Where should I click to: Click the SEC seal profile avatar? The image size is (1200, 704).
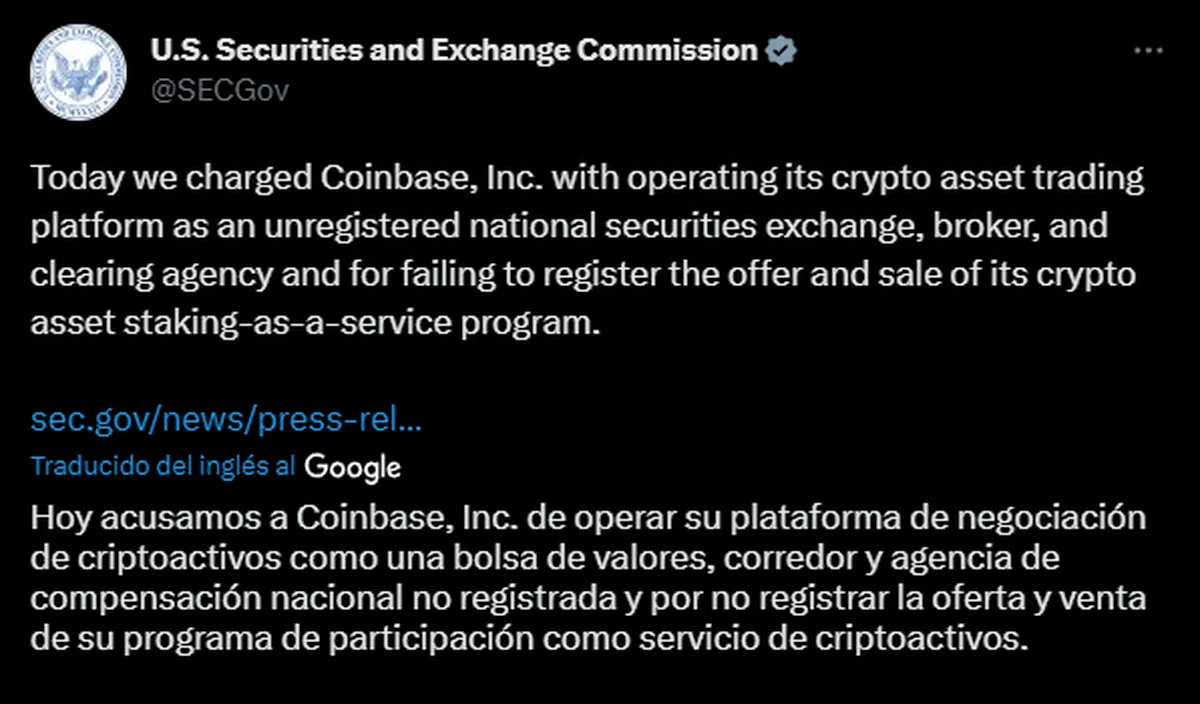pos(77,72)
